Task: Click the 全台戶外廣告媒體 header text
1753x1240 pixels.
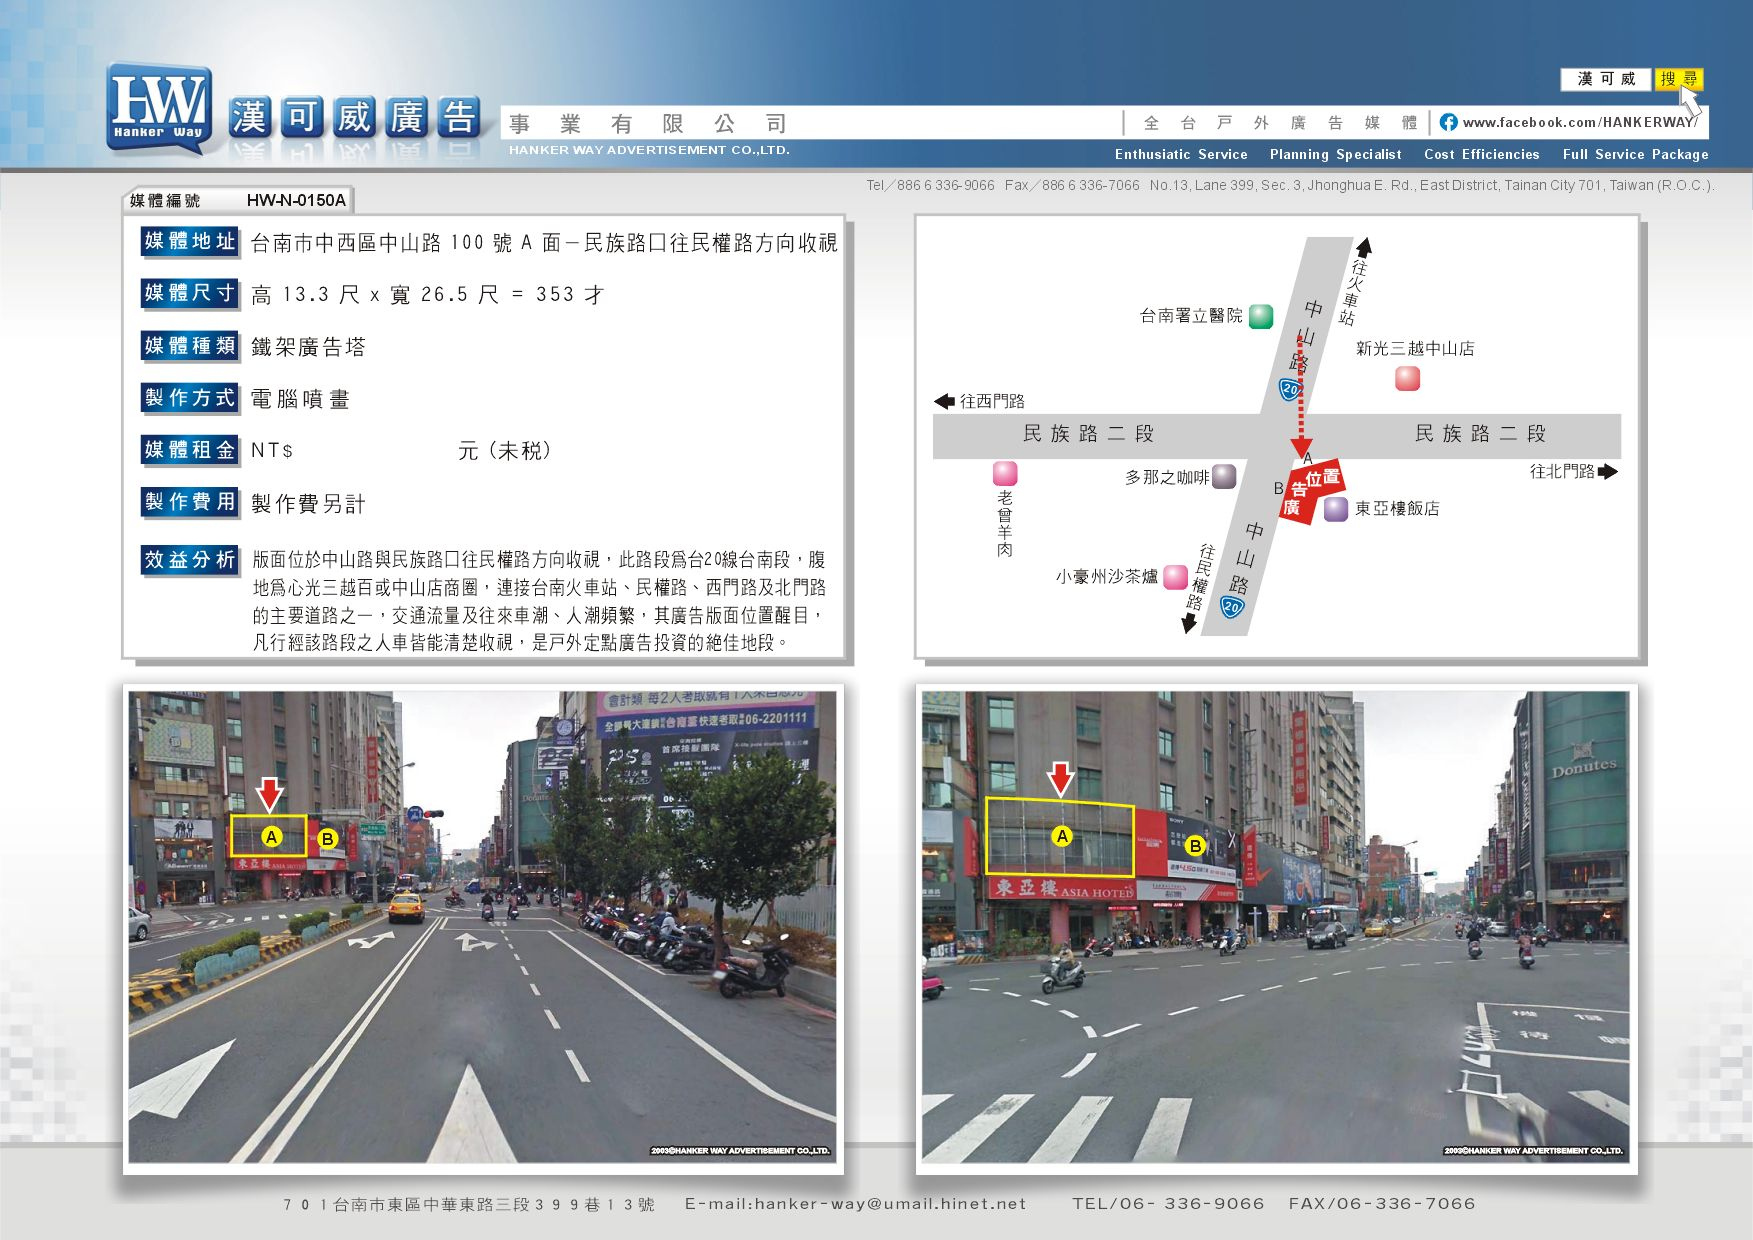Action: coord(1280,123)
